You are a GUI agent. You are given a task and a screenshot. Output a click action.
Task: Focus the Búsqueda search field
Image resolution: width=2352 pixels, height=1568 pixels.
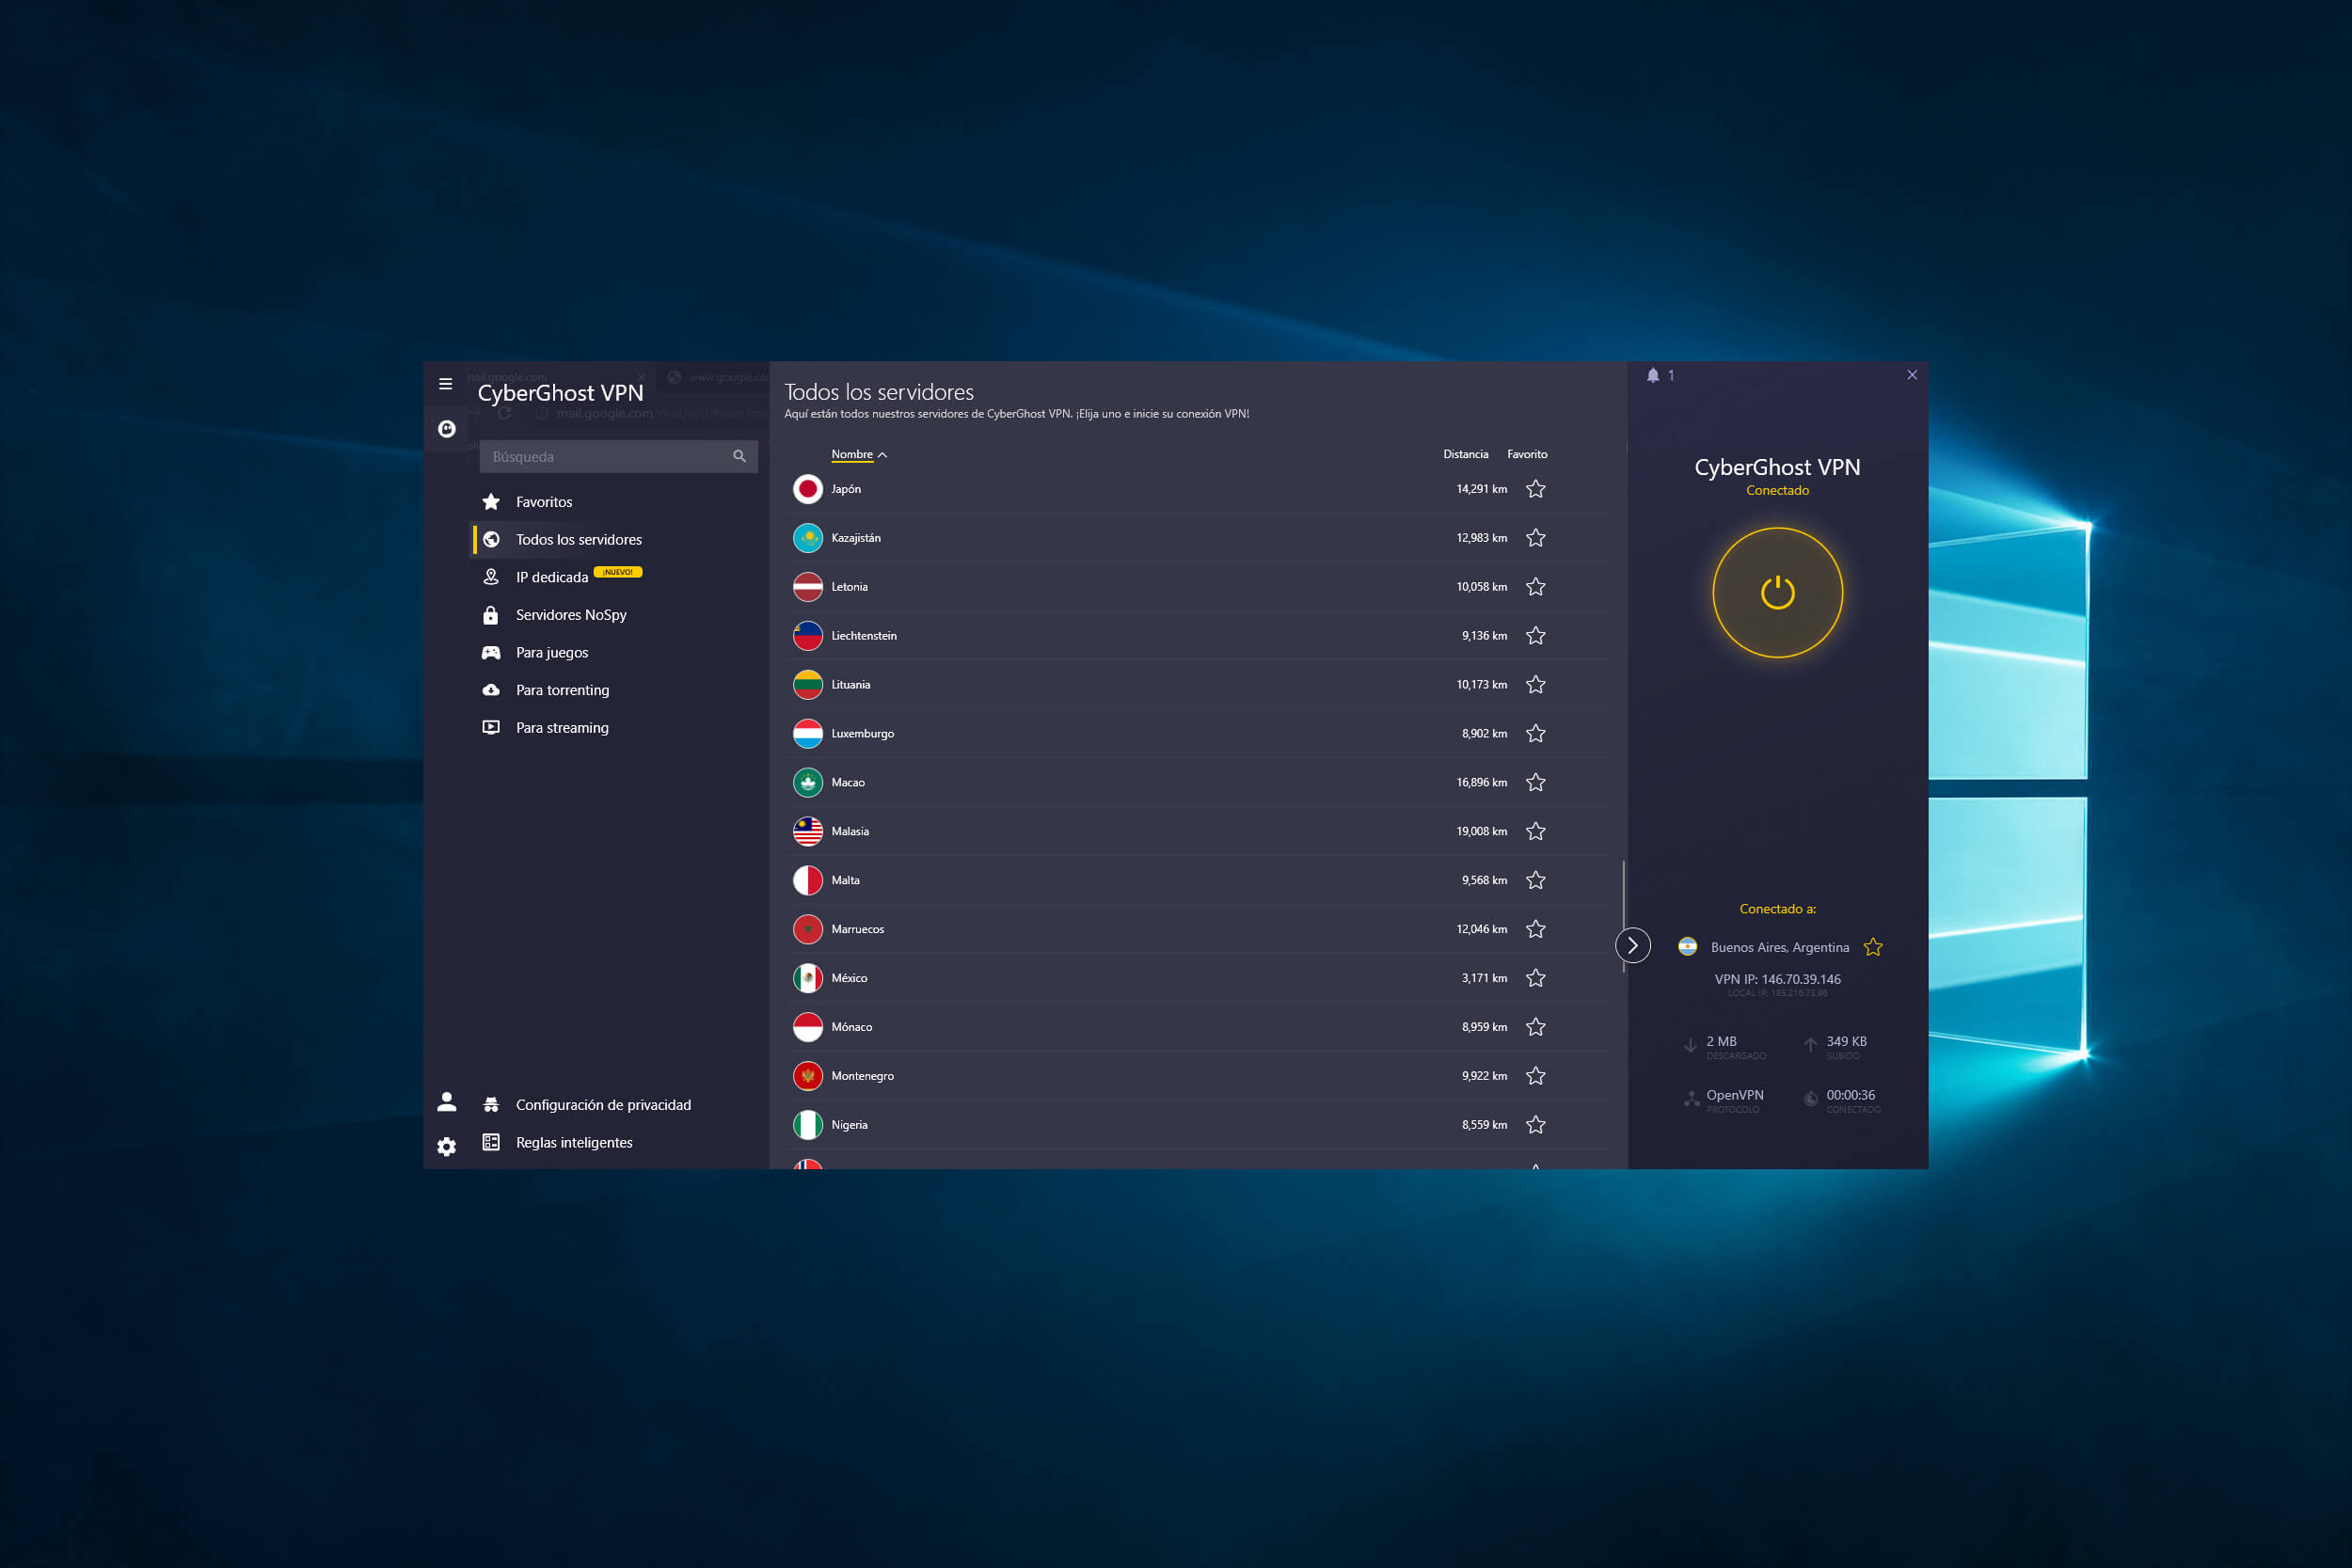click(618, 456)
